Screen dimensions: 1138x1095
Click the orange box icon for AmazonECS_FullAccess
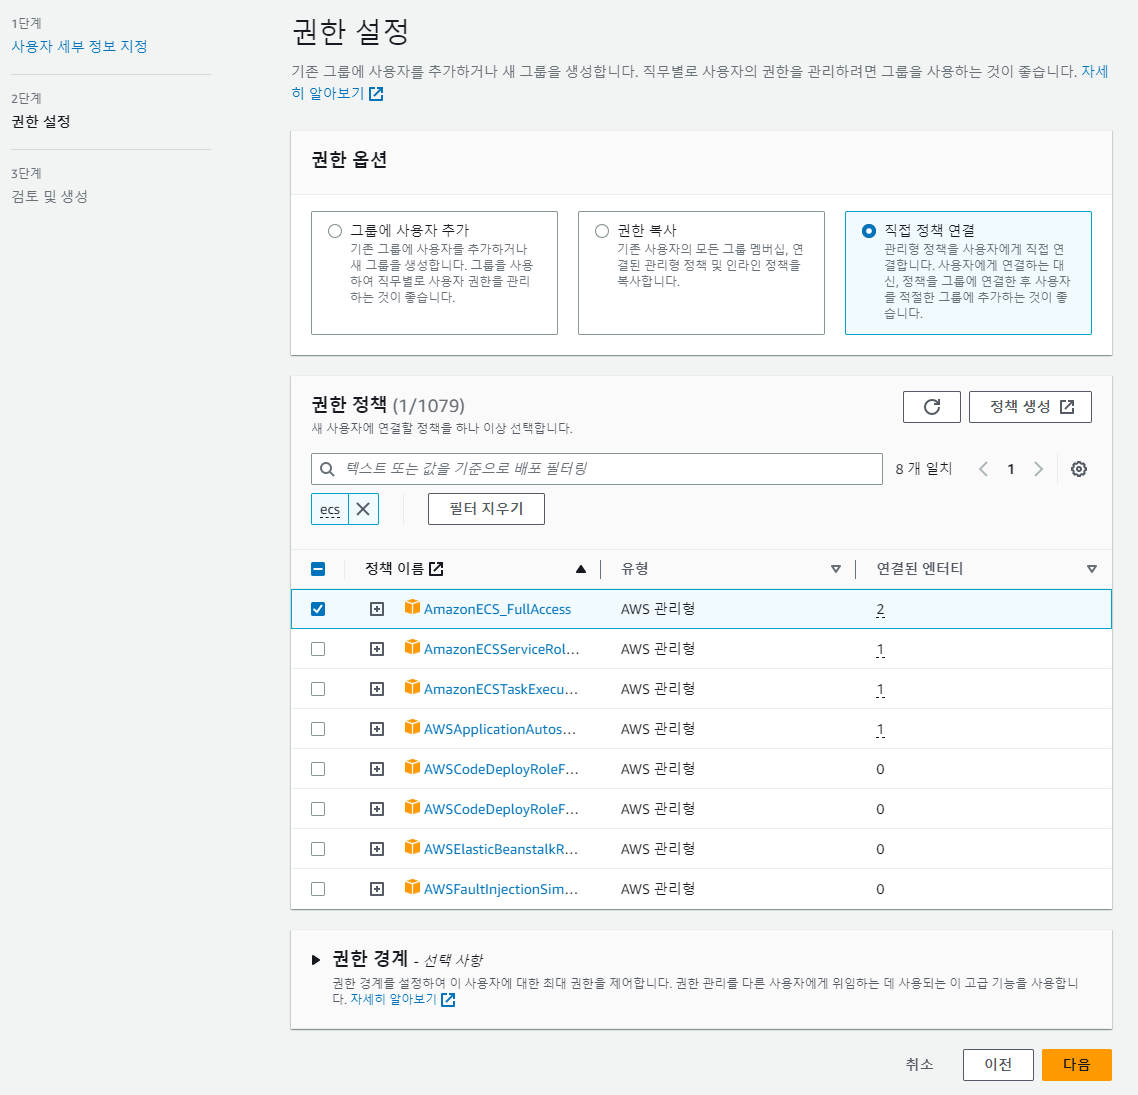(412, 607)
